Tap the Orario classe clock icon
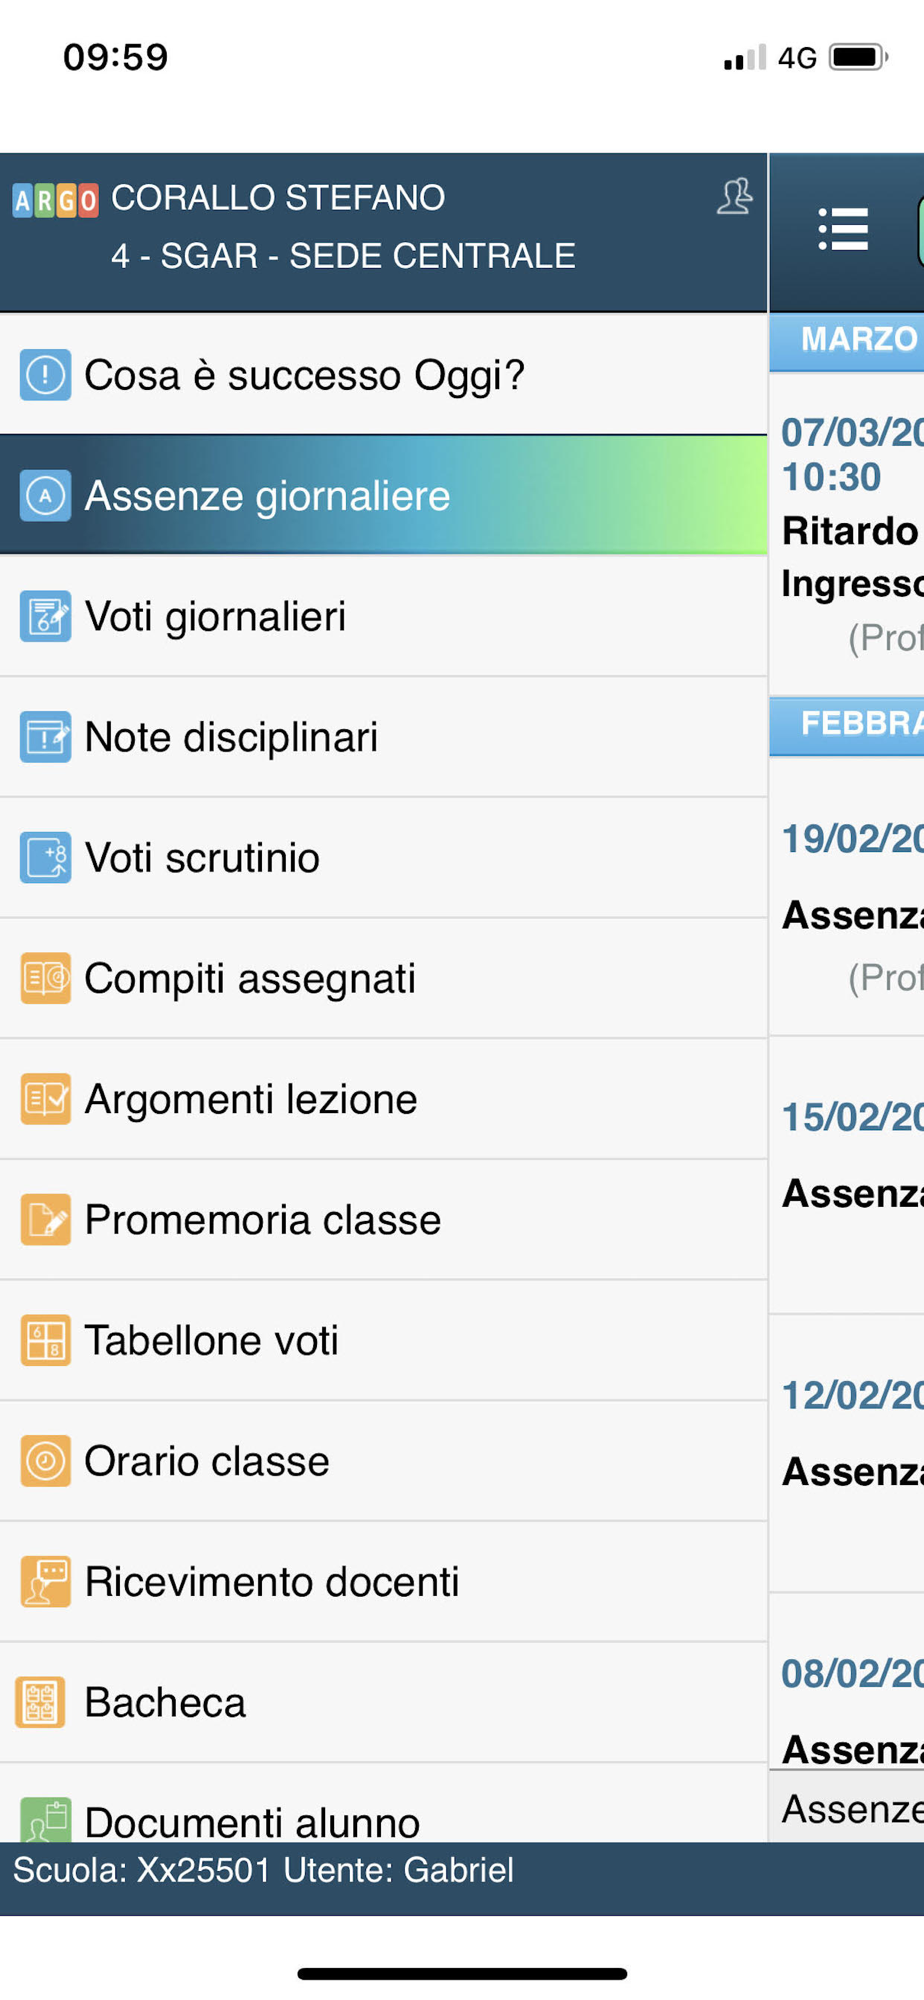The width and height of the screenshot is (924, 2000). [x=45, y=1461]
